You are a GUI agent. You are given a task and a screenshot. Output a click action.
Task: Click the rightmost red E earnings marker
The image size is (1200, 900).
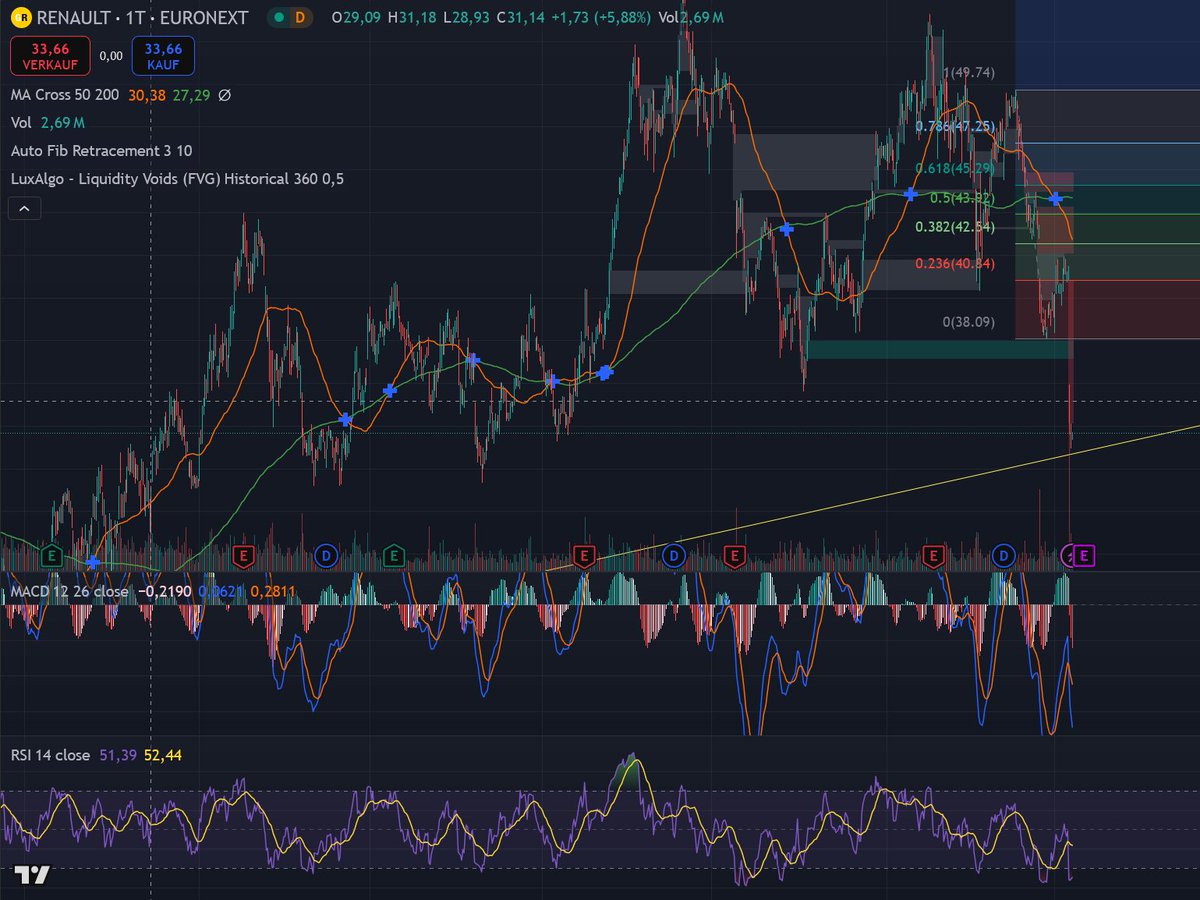click(x=933, y=554)
